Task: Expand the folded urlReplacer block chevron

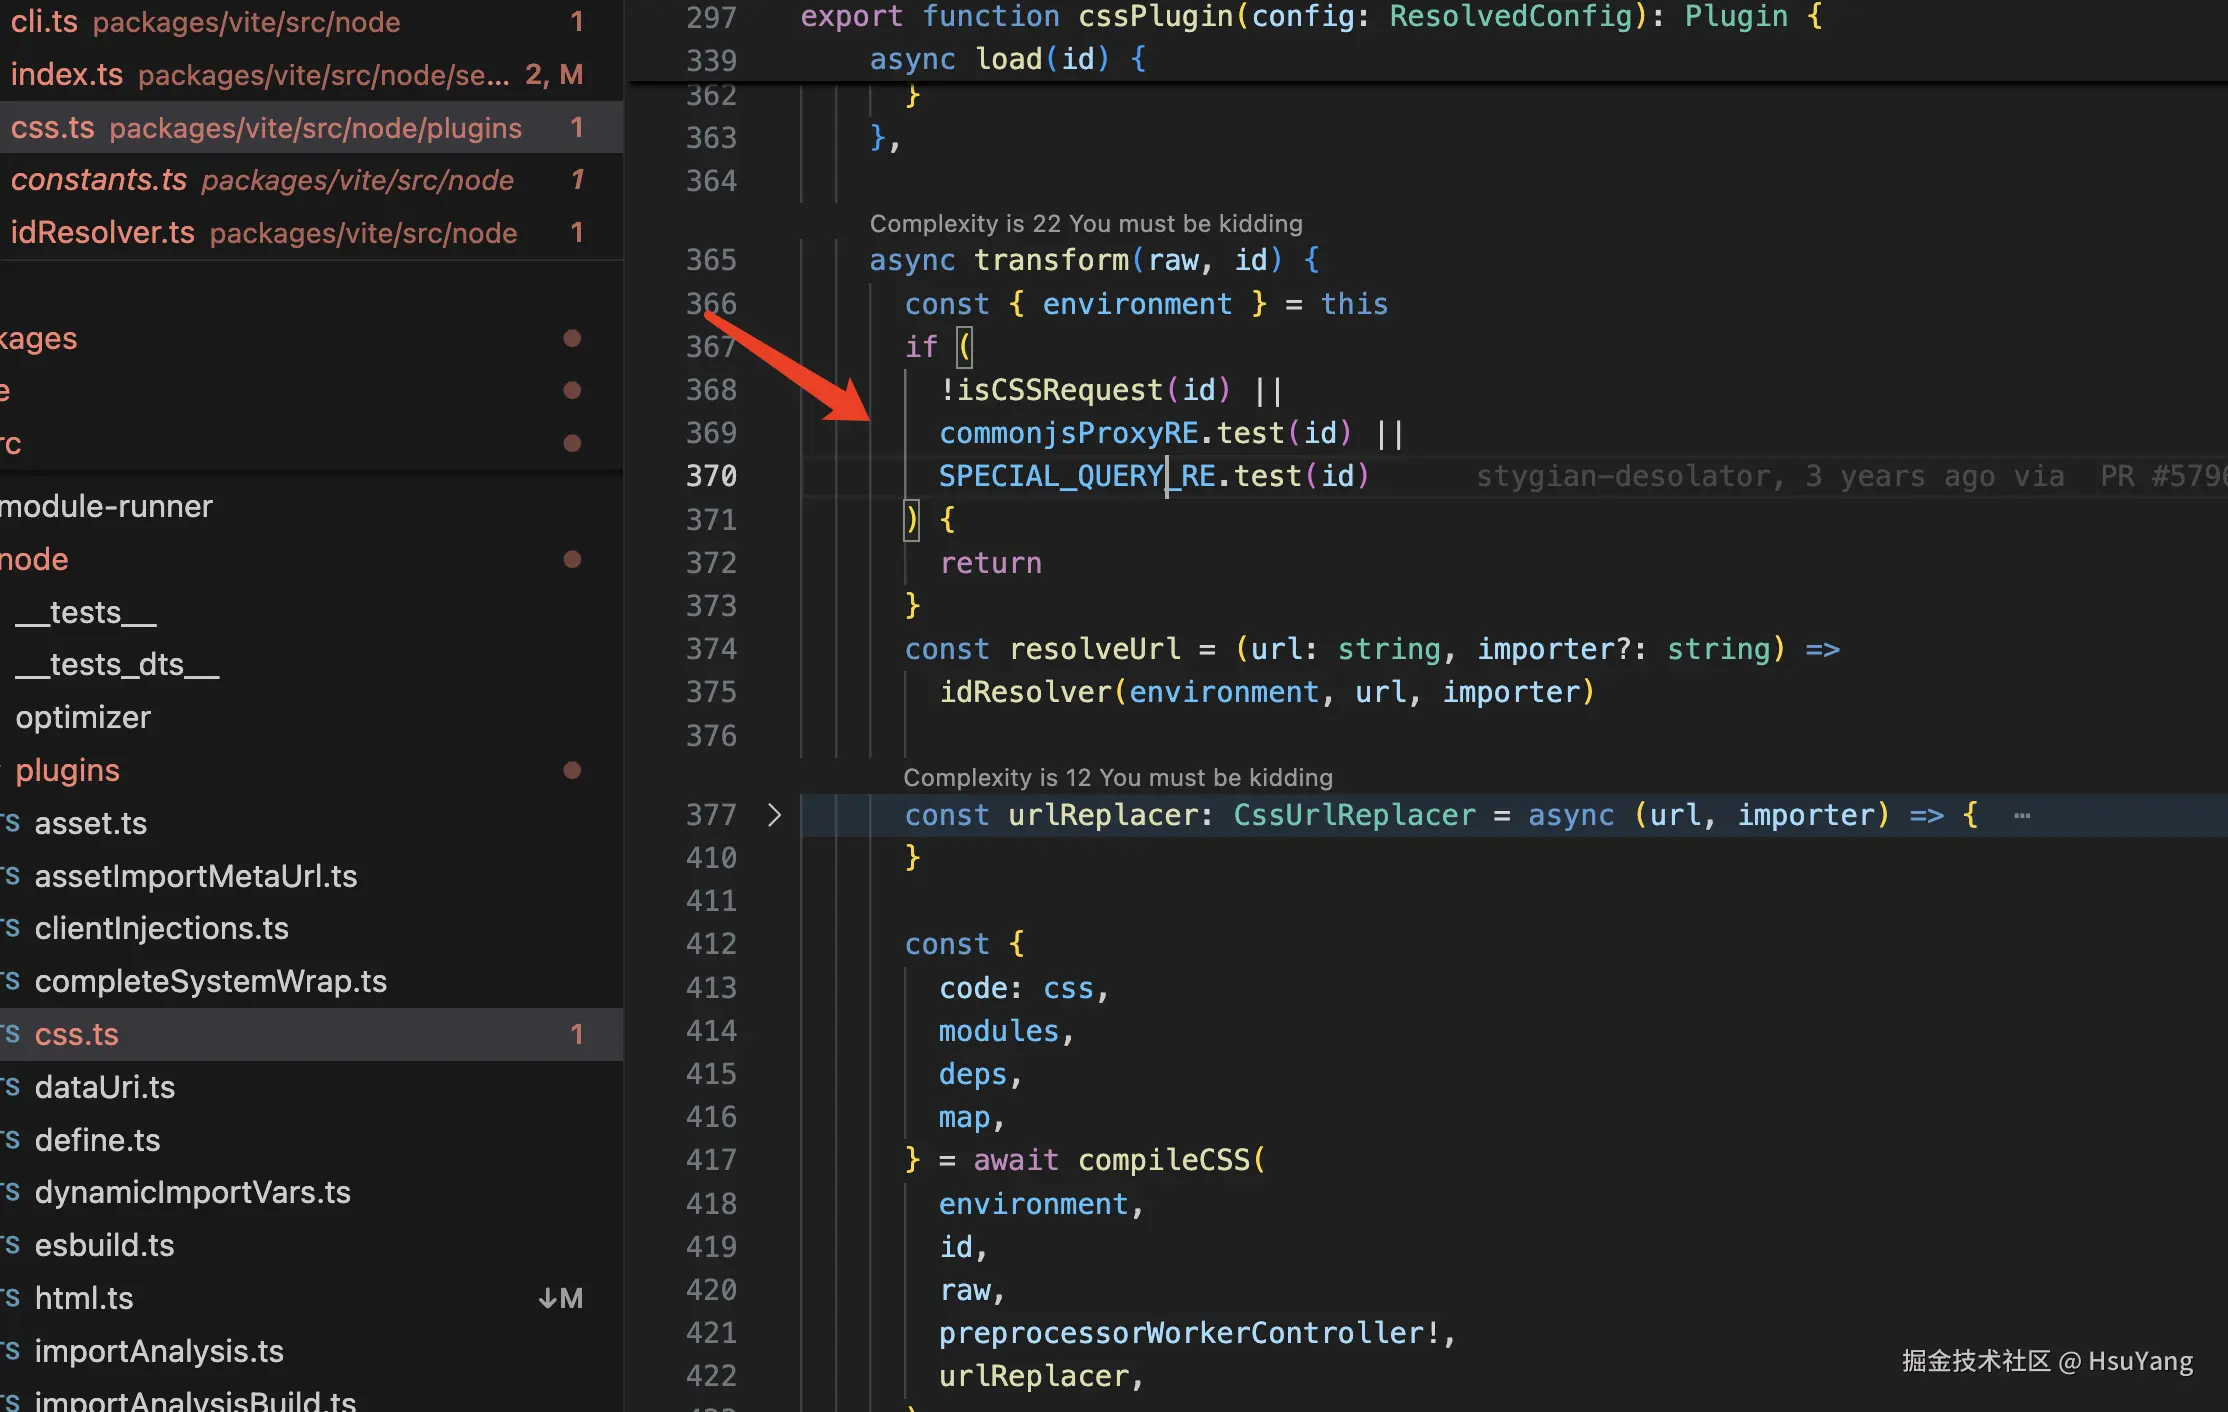Action: pyautogui.click(x=774, y=815)
